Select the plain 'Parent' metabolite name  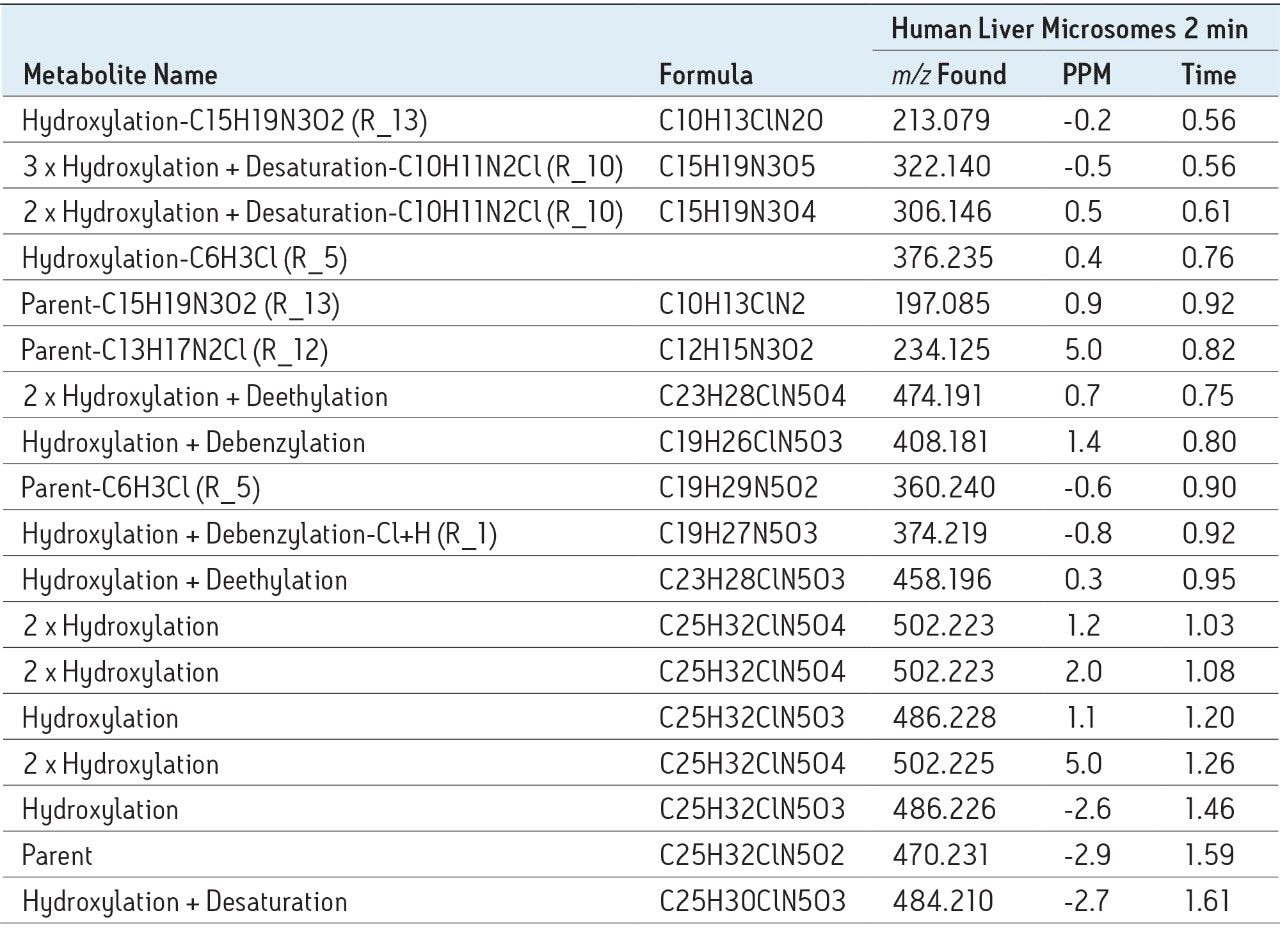pos(57,856)
